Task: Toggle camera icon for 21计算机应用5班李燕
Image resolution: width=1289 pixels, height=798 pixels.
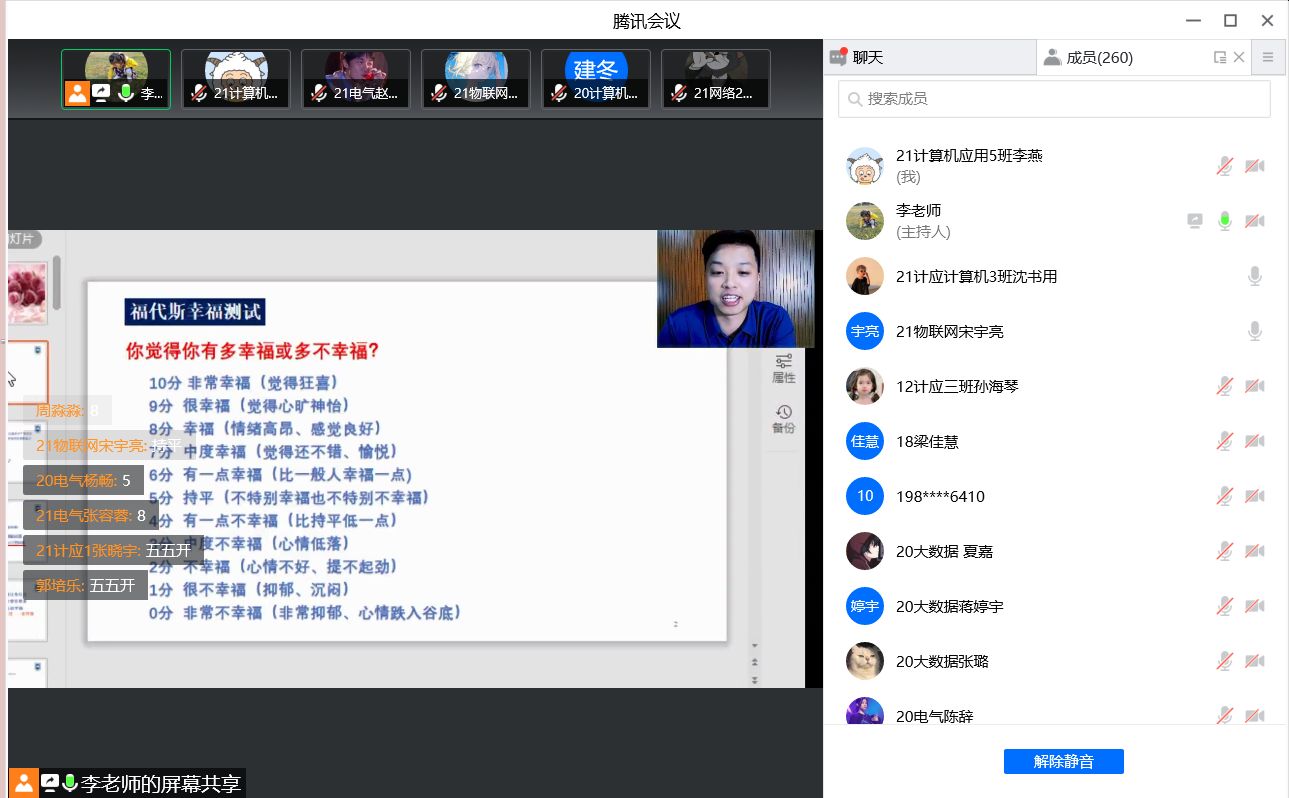Action: point(1254,166)
